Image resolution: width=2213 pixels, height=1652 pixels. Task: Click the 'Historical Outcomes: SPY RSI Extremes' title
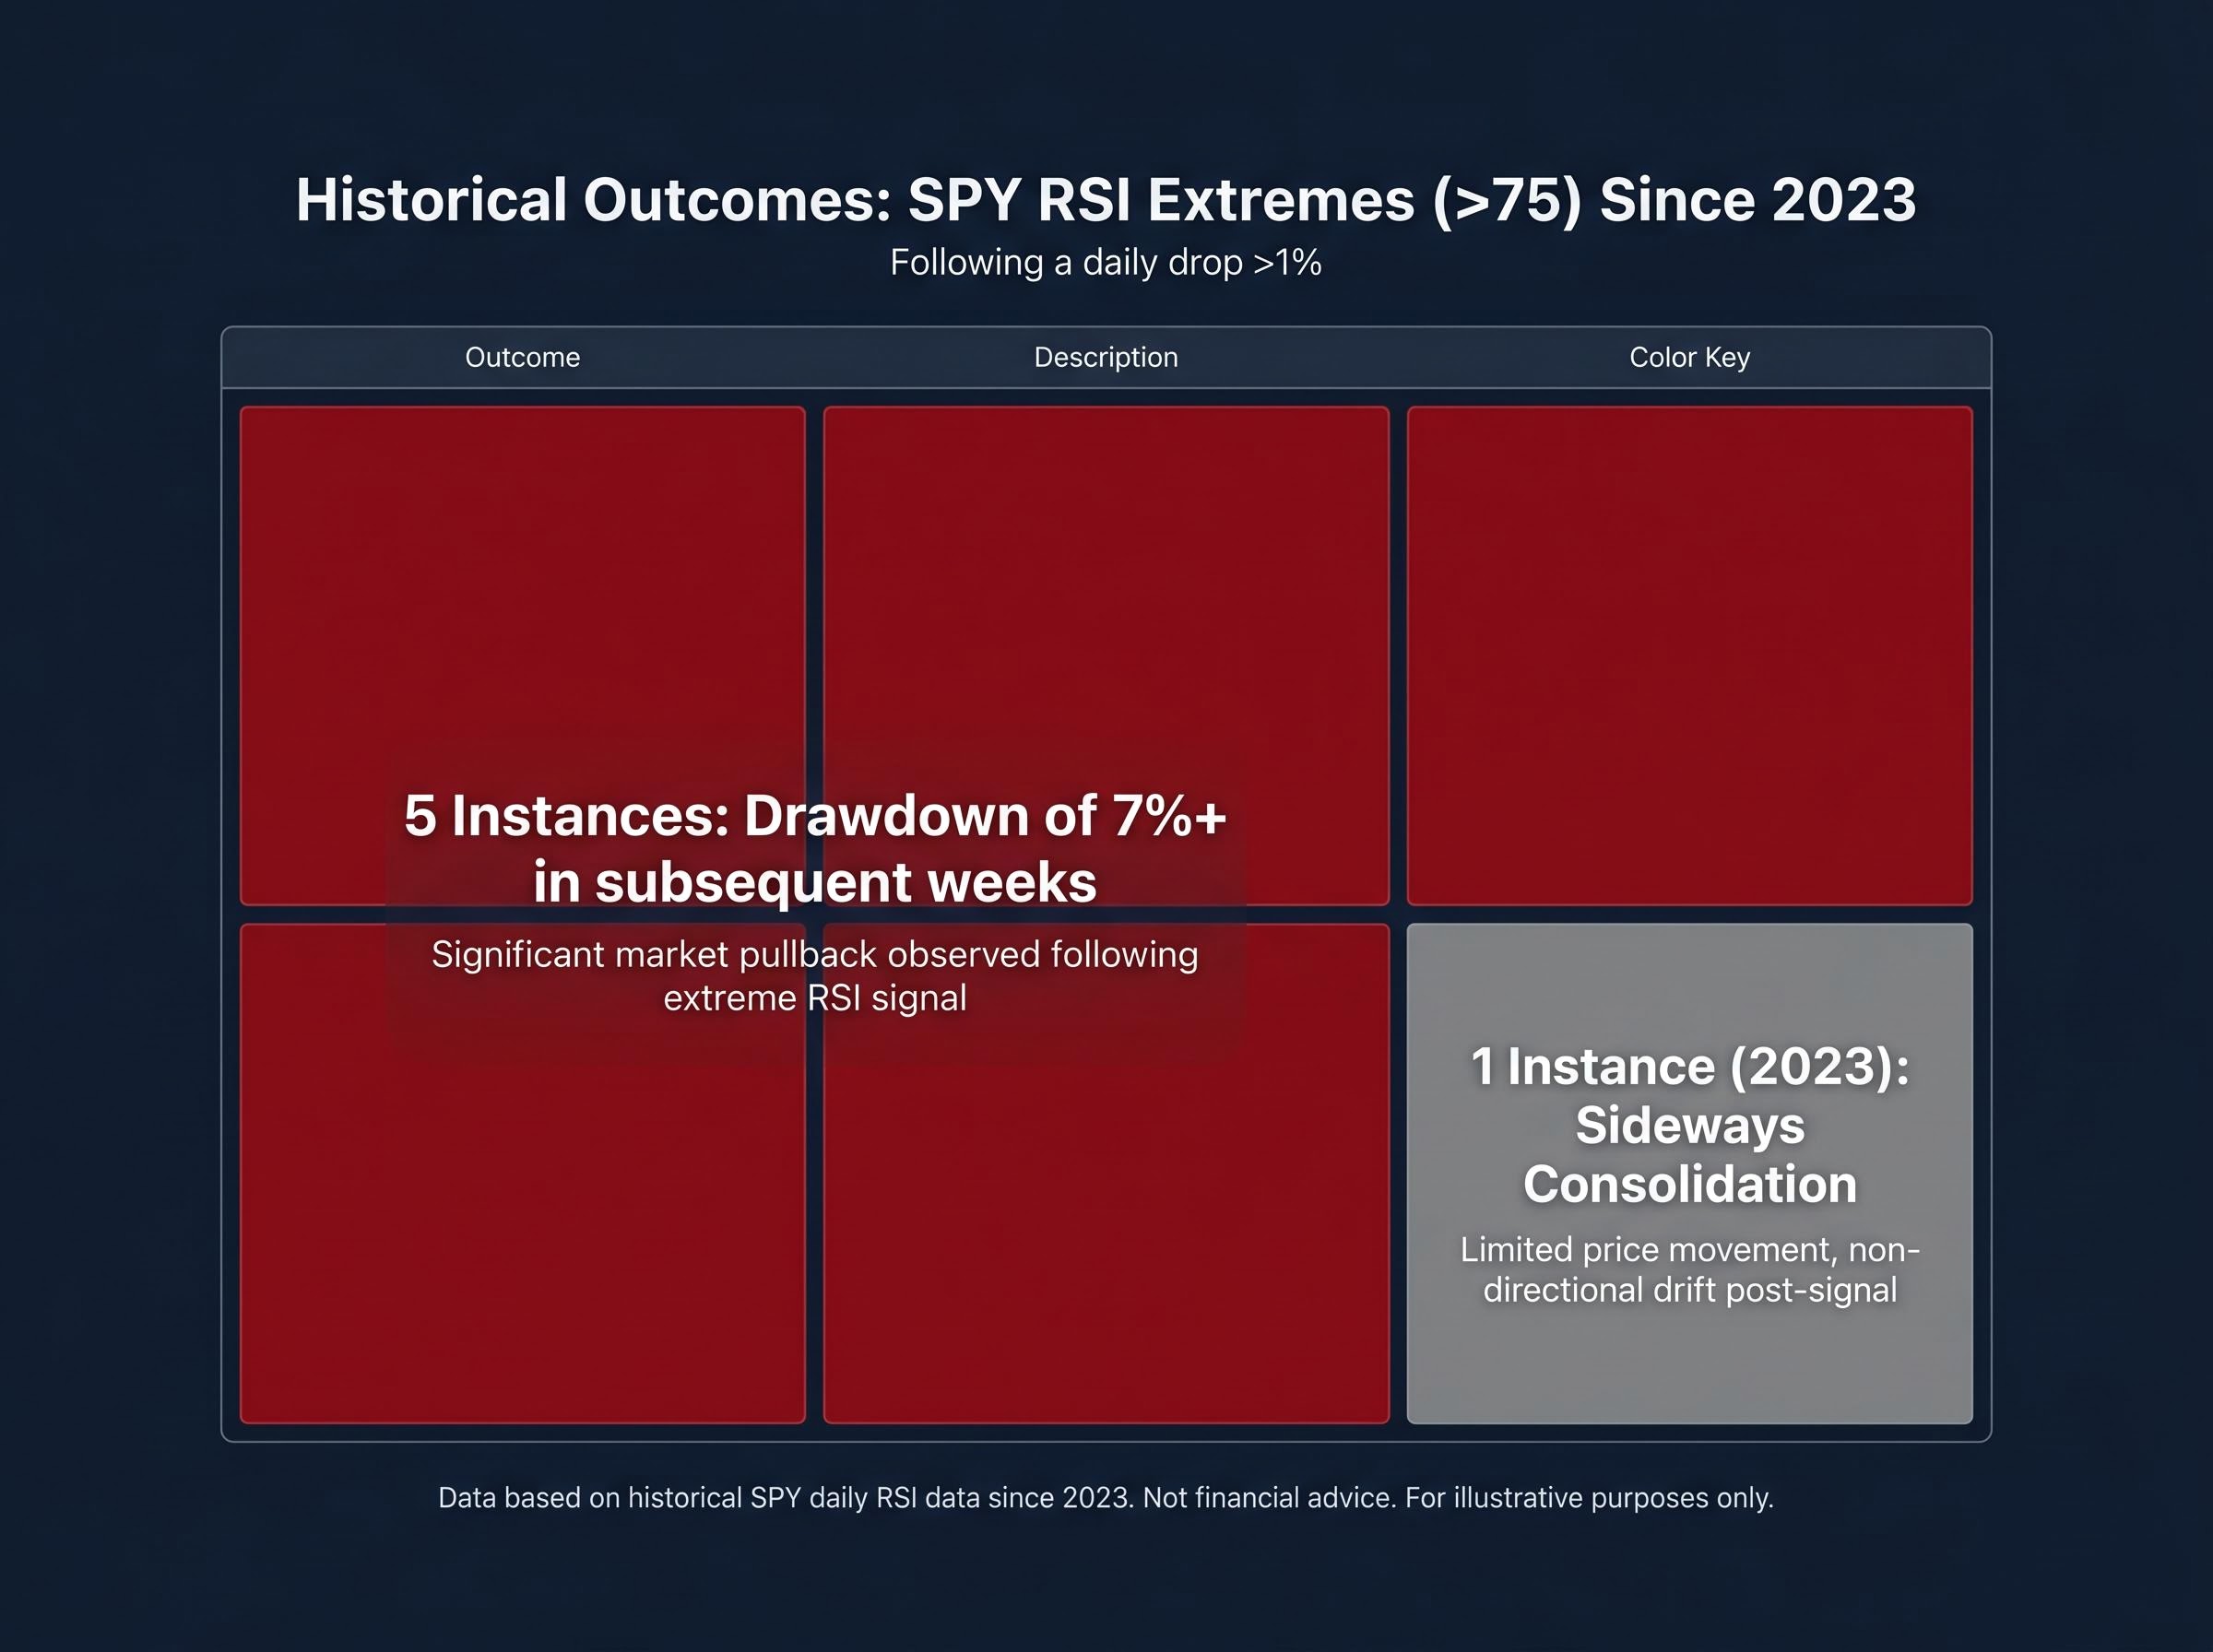[x=1106, y=200]
